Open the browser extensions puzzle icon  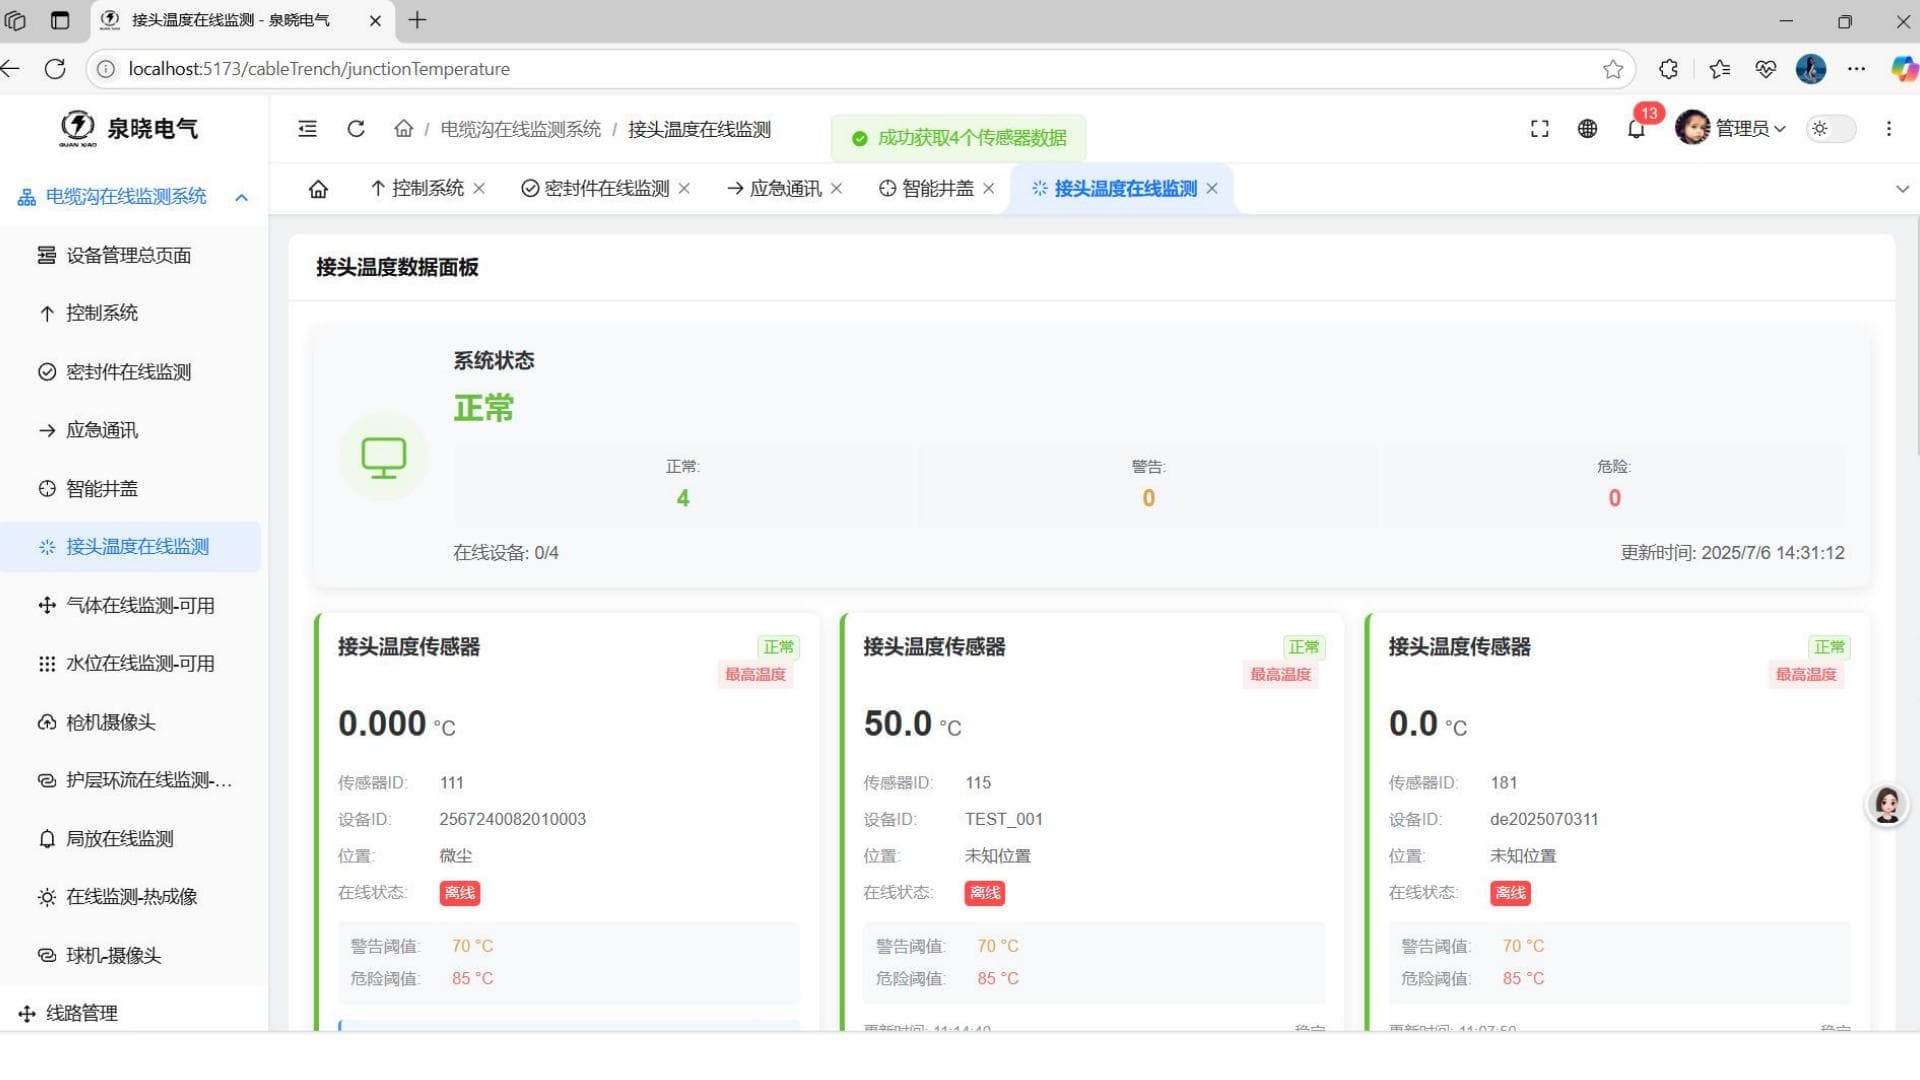coord(1668,69)
